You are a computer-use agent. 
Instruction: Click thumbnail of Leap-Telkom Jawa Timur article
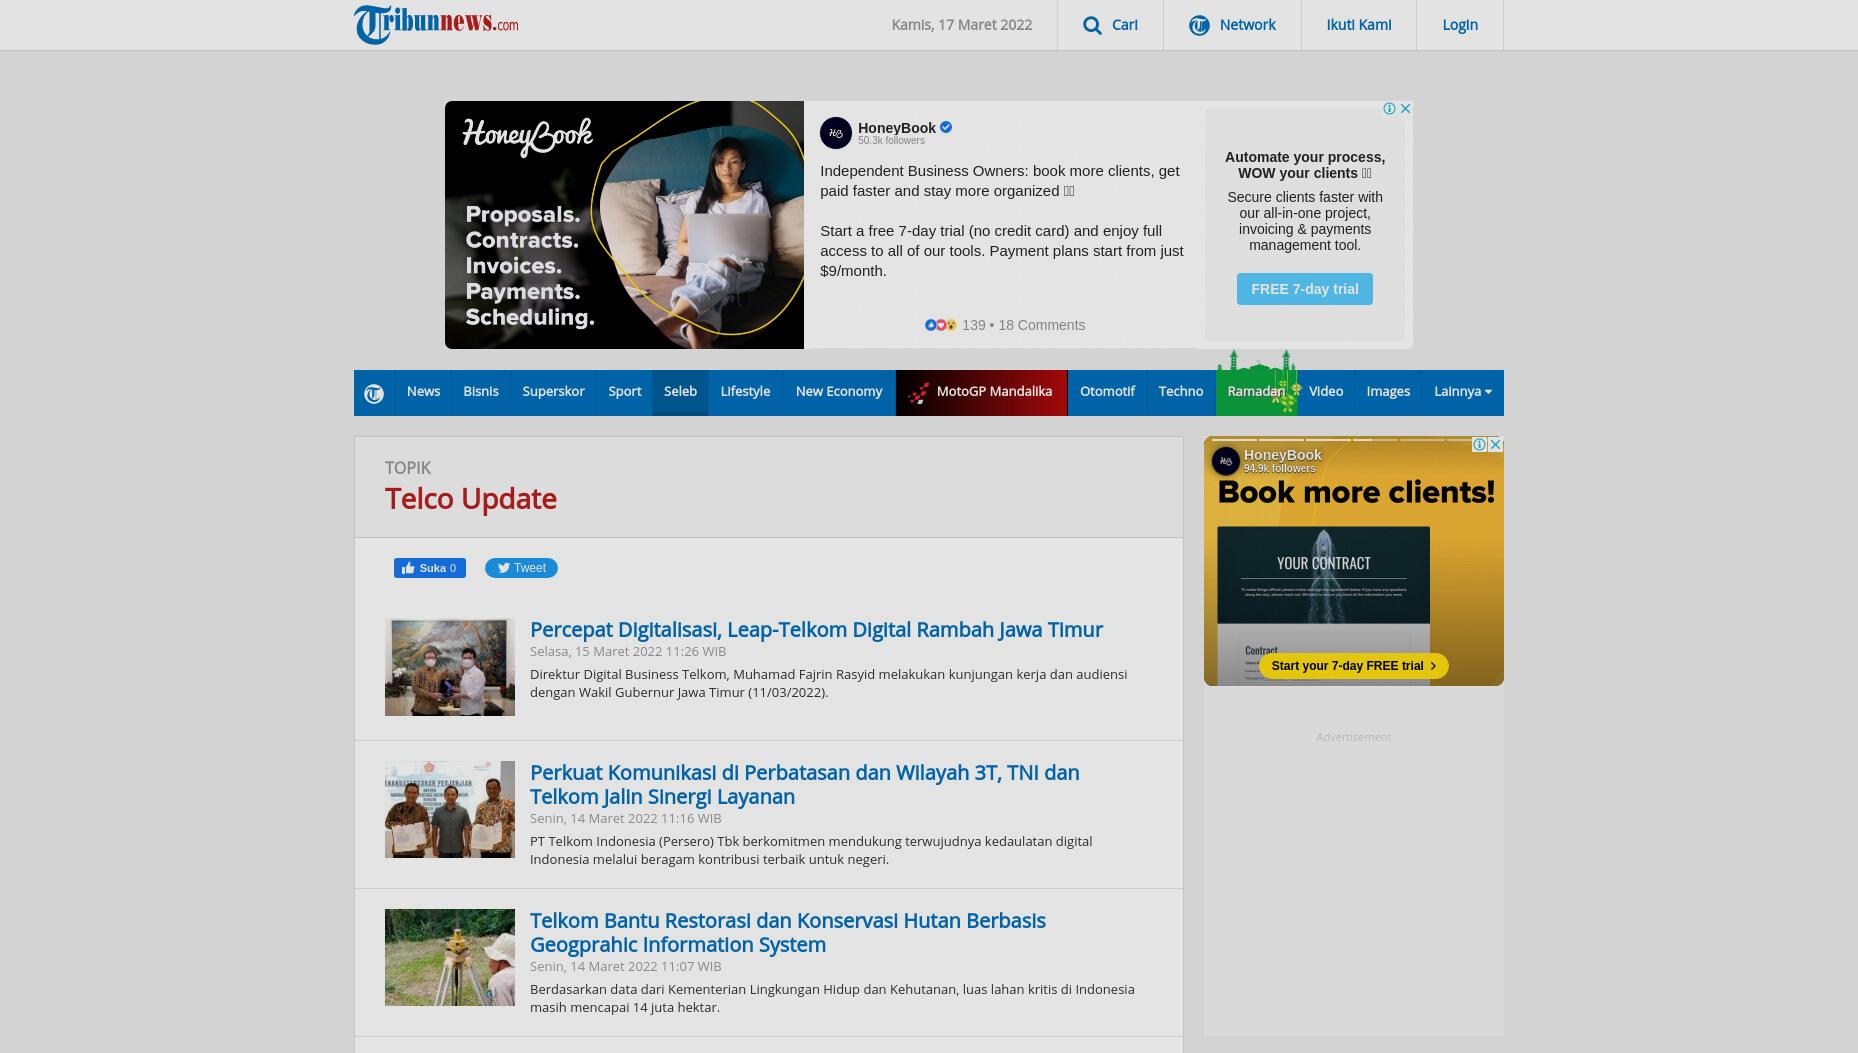coord(450,667)
